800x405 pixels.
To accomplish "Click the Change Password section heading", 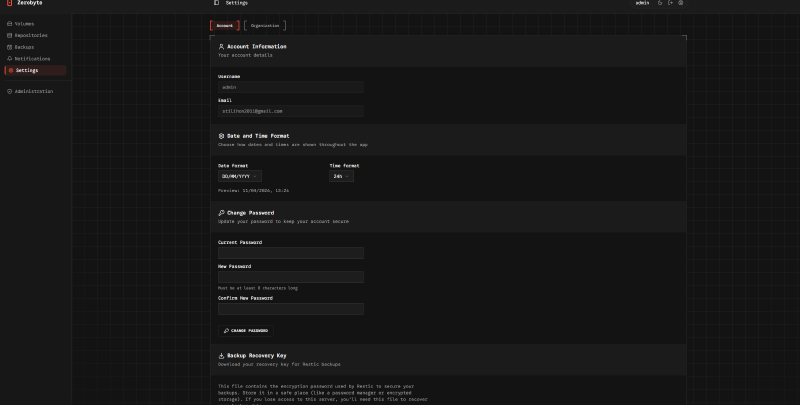I will pos(251,213).
